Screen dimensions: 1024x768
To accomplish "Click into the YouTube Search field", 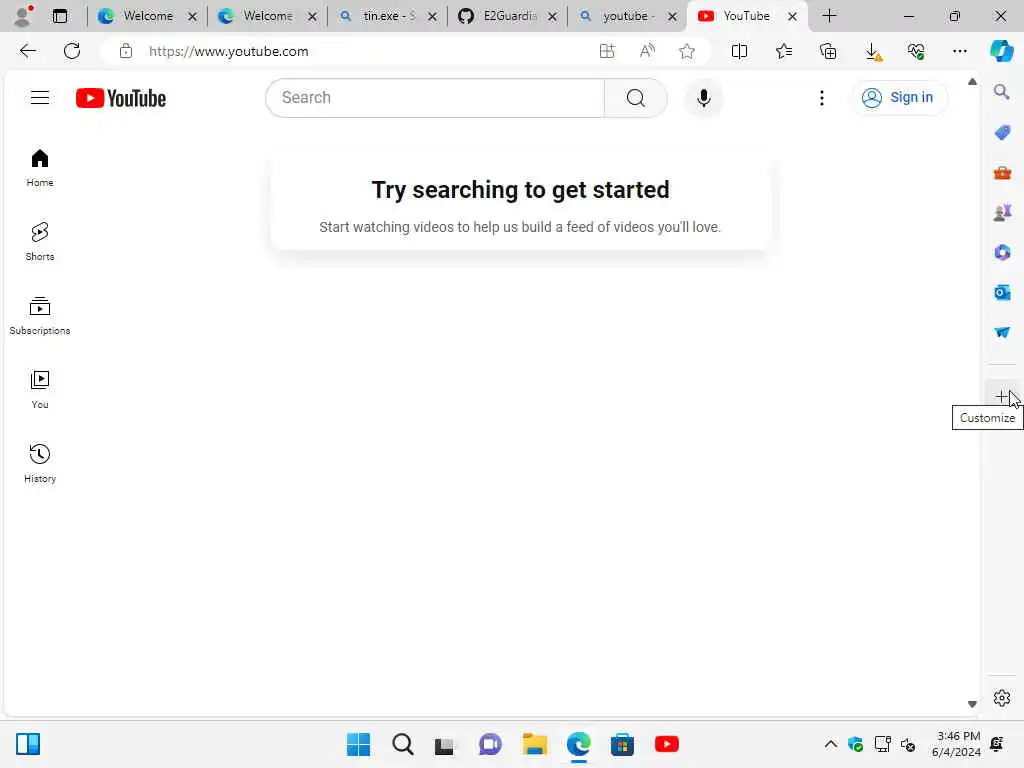I will (435, 98).
